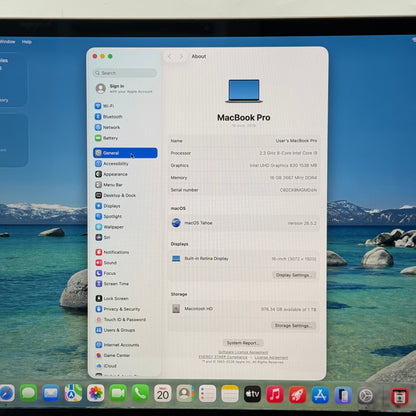
Task: Click the macOS Tahoe row
Action: 244,223
